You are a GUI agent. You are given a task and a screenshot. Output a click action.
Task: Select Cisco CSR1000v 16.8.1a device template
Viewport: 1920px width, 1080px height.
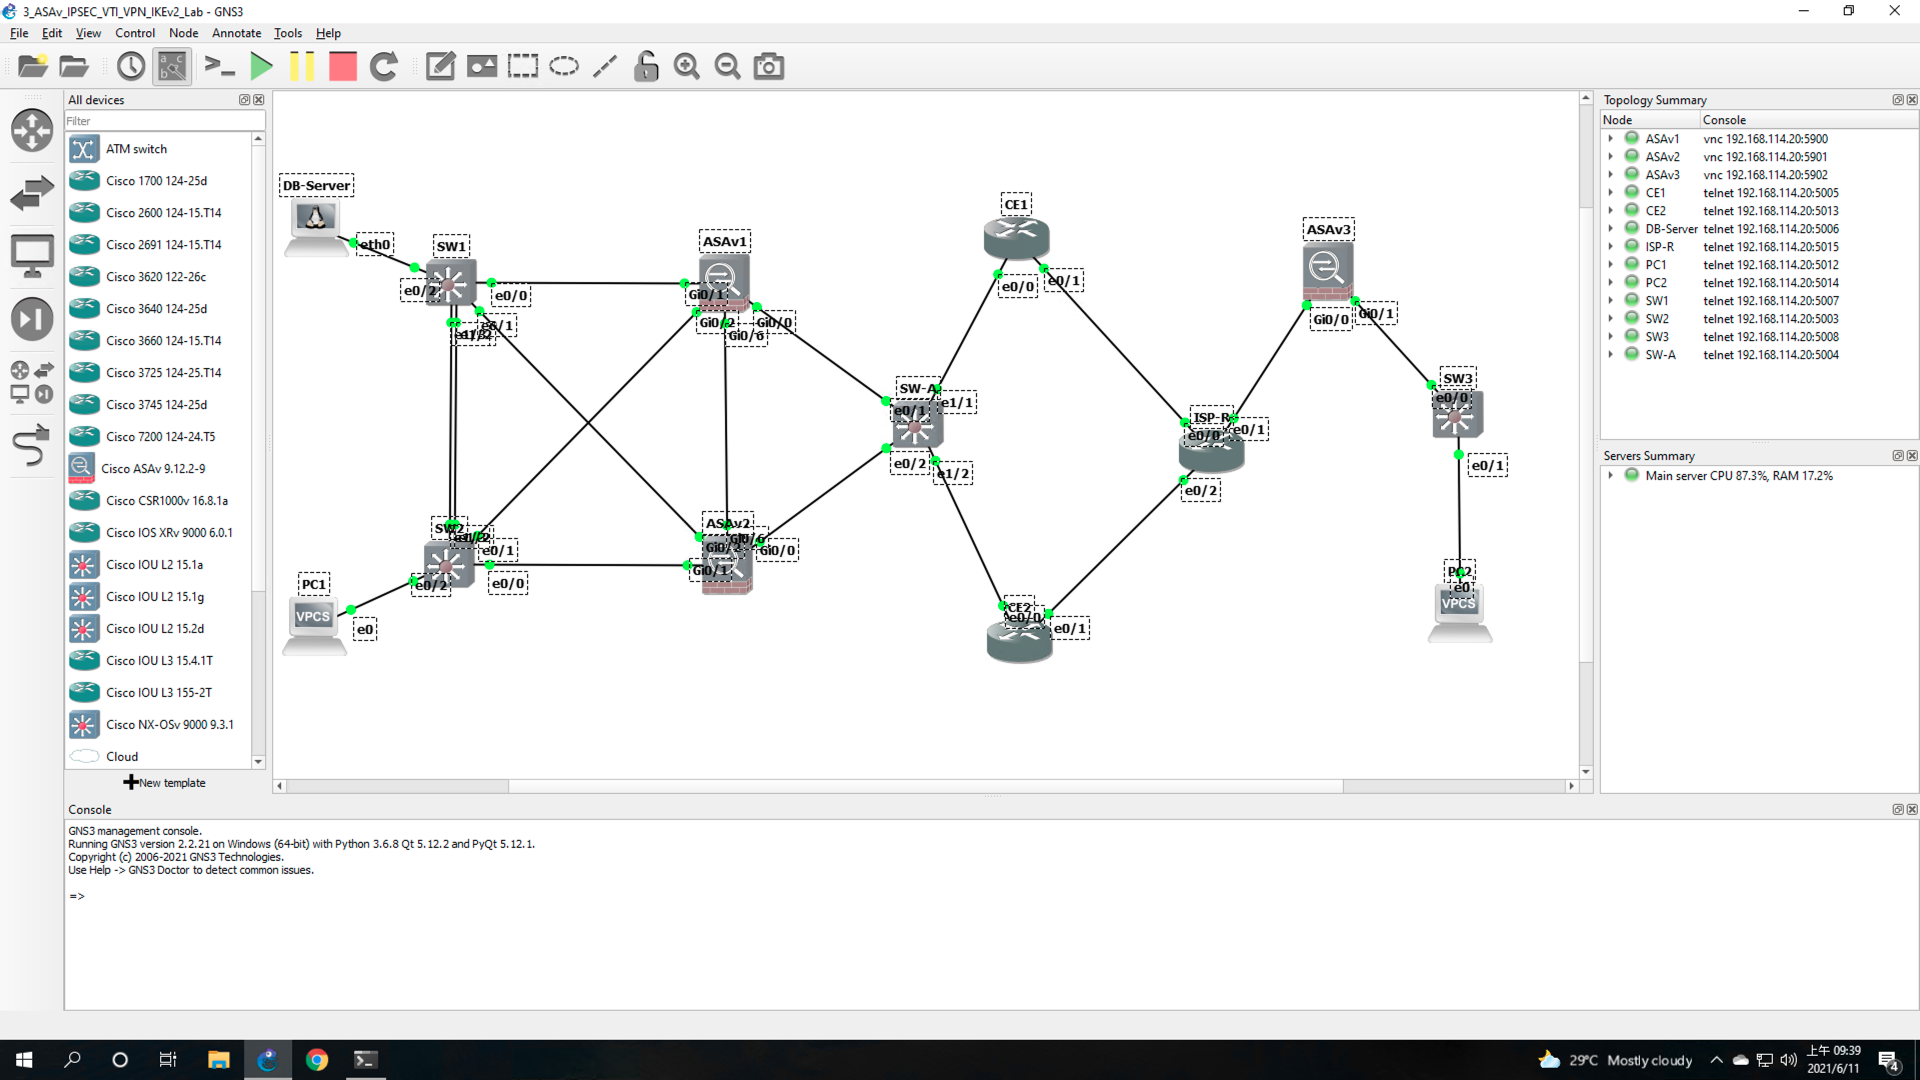point(158,500)
